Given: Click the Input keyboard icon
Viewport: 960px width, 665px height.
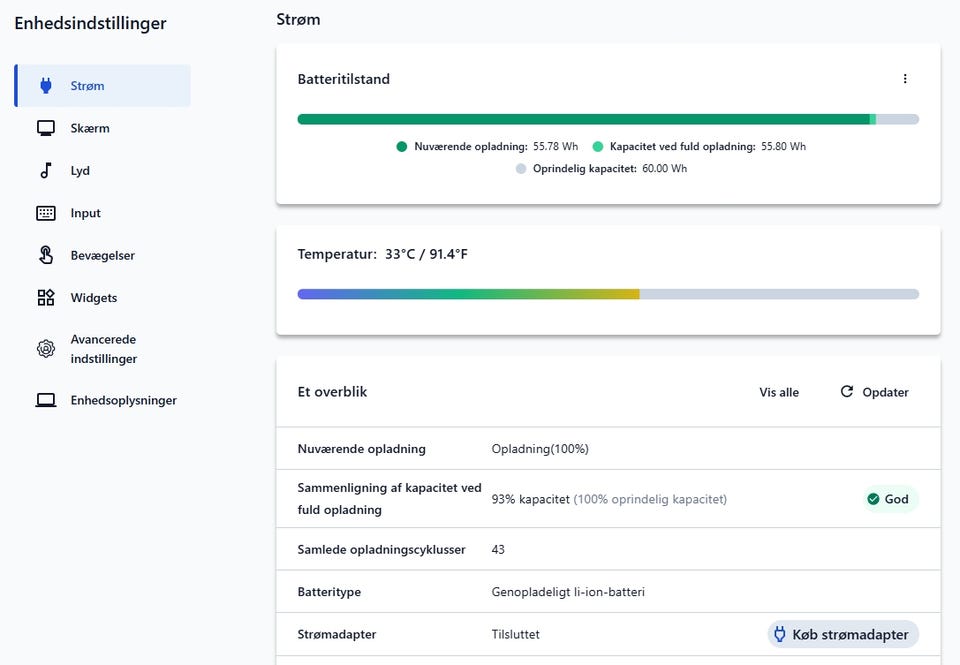Looking at the screenshot, I should click(x=46, y=213).
